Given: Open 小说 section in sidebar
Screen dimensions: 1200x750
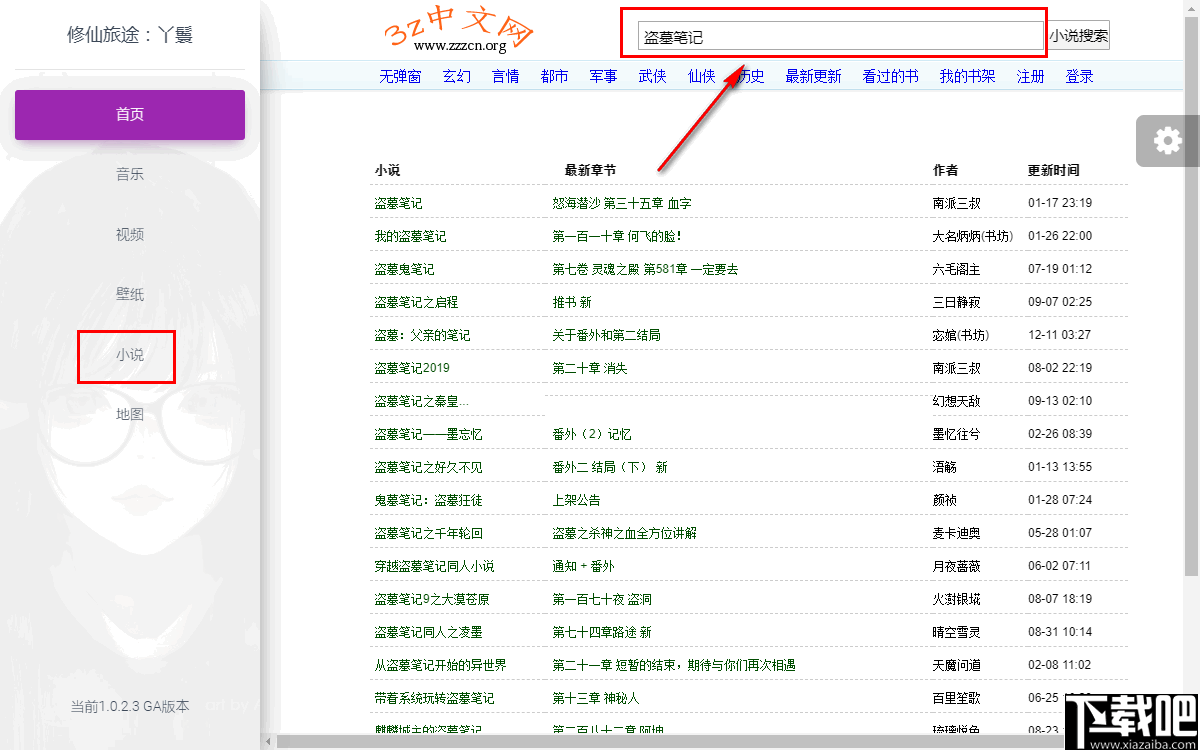Looking at the screenshot, I should coord(130,354).
